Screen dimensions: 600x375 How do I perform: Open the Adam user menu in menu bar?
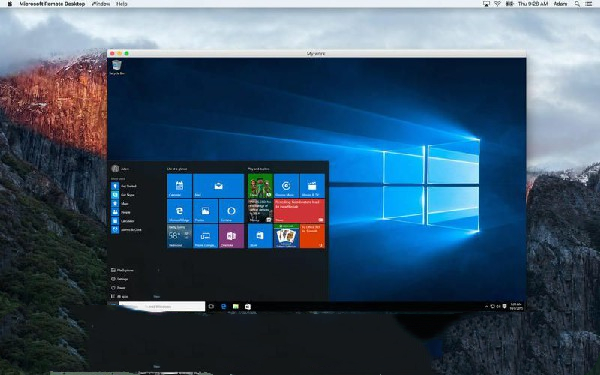coord(560,4)
